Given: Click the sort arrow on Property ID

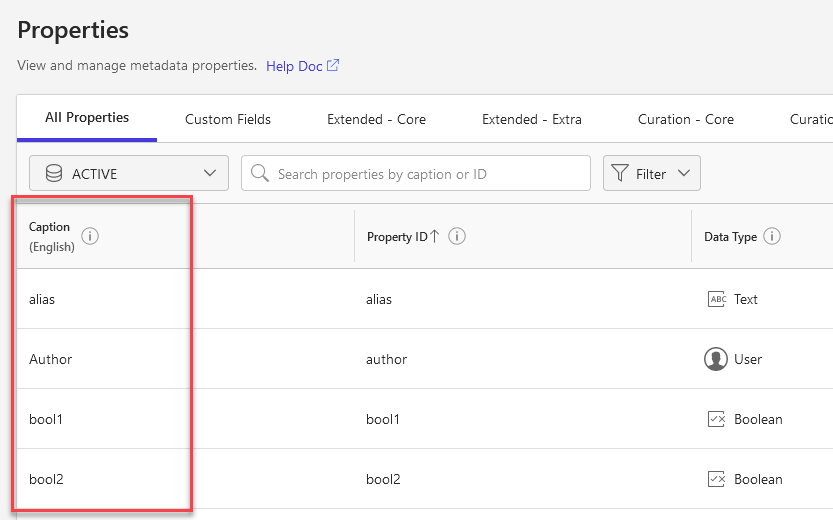Looking at the screenshot, I should click(x=435, y=237).
